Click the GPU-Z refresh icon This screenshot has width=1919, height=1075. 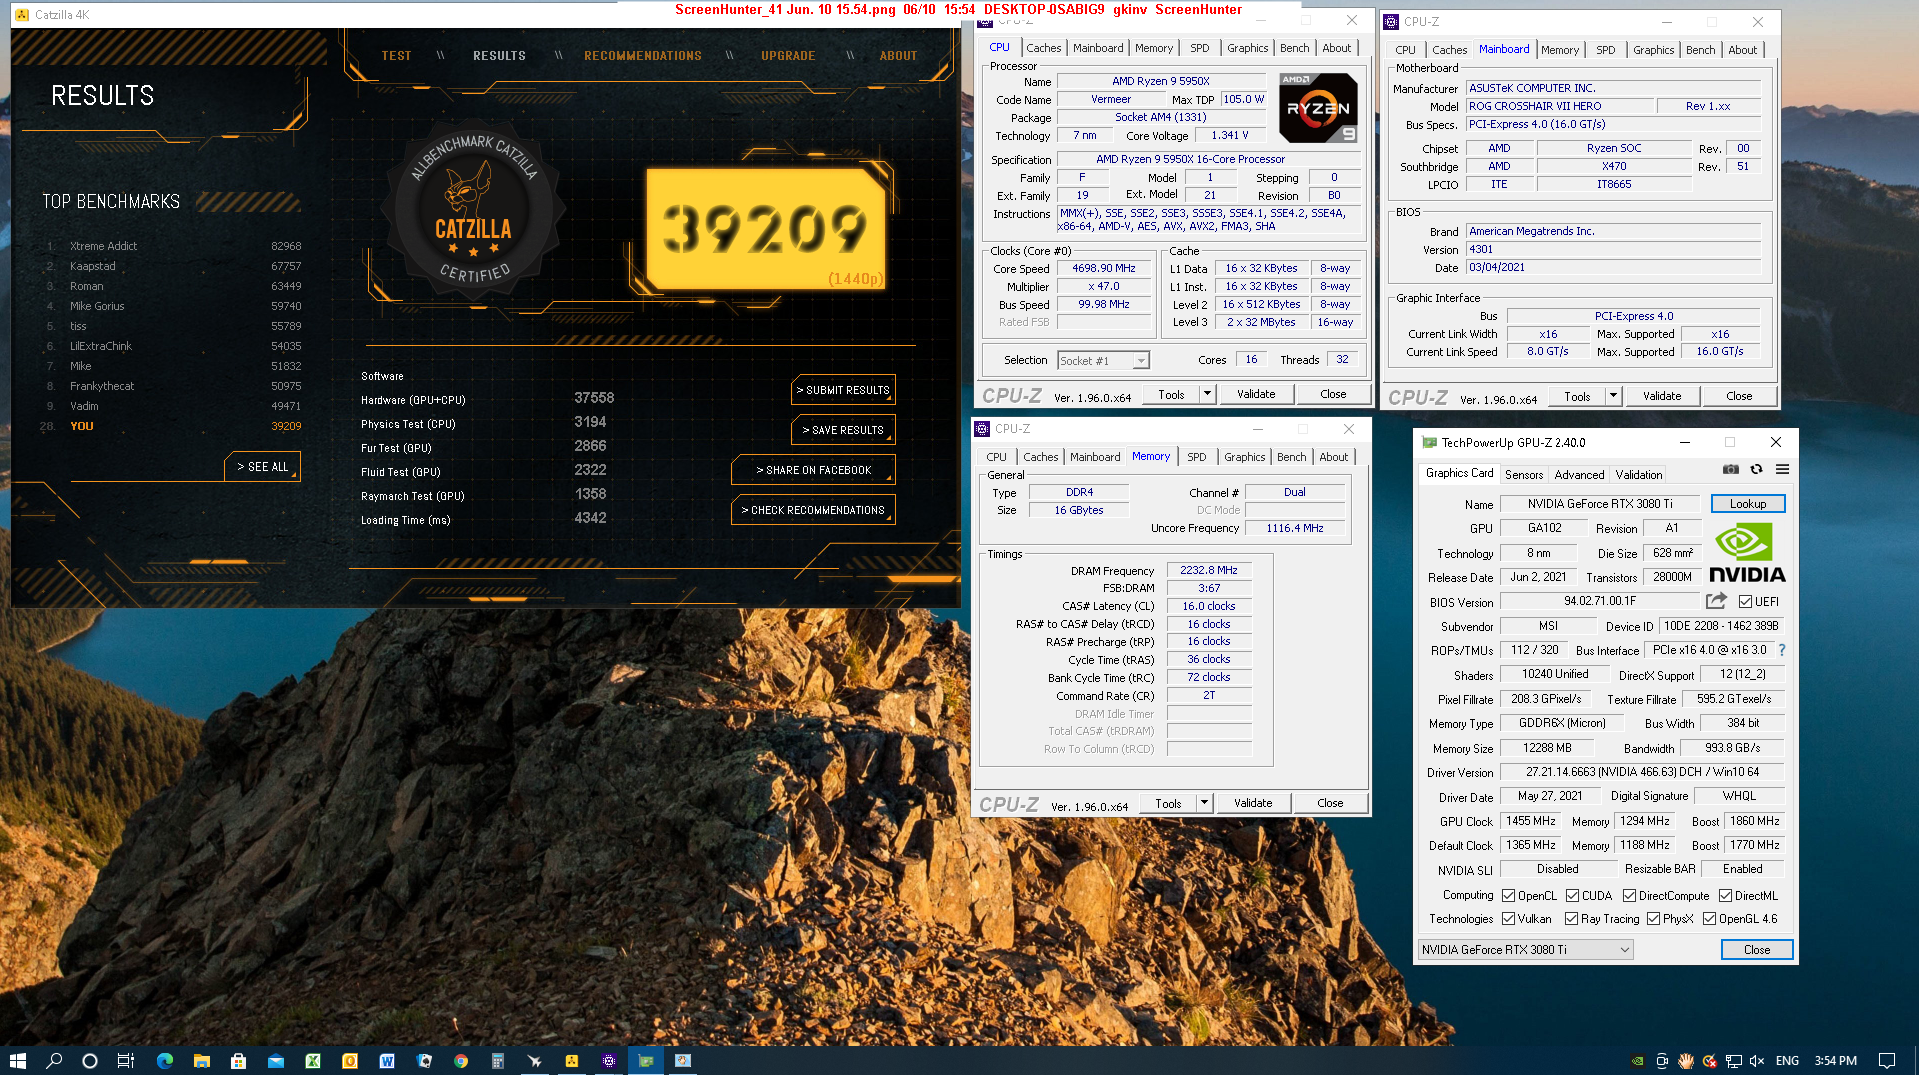click(x=1756, y=469)
